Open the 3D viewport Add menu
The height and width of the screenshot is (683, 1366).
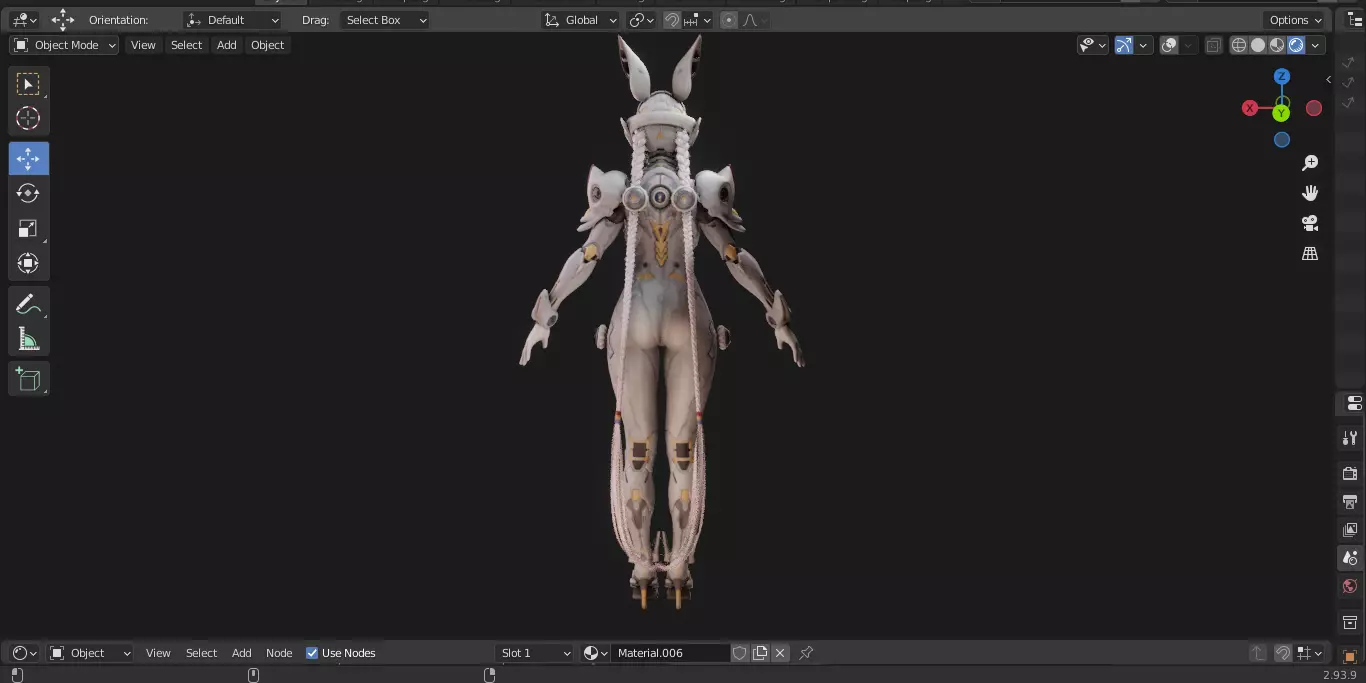coord(227,45)
